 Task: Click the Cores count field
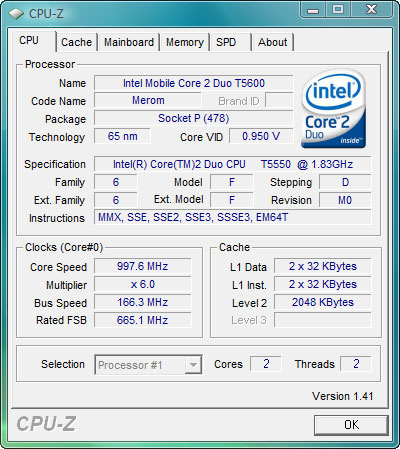click(266, 364)
